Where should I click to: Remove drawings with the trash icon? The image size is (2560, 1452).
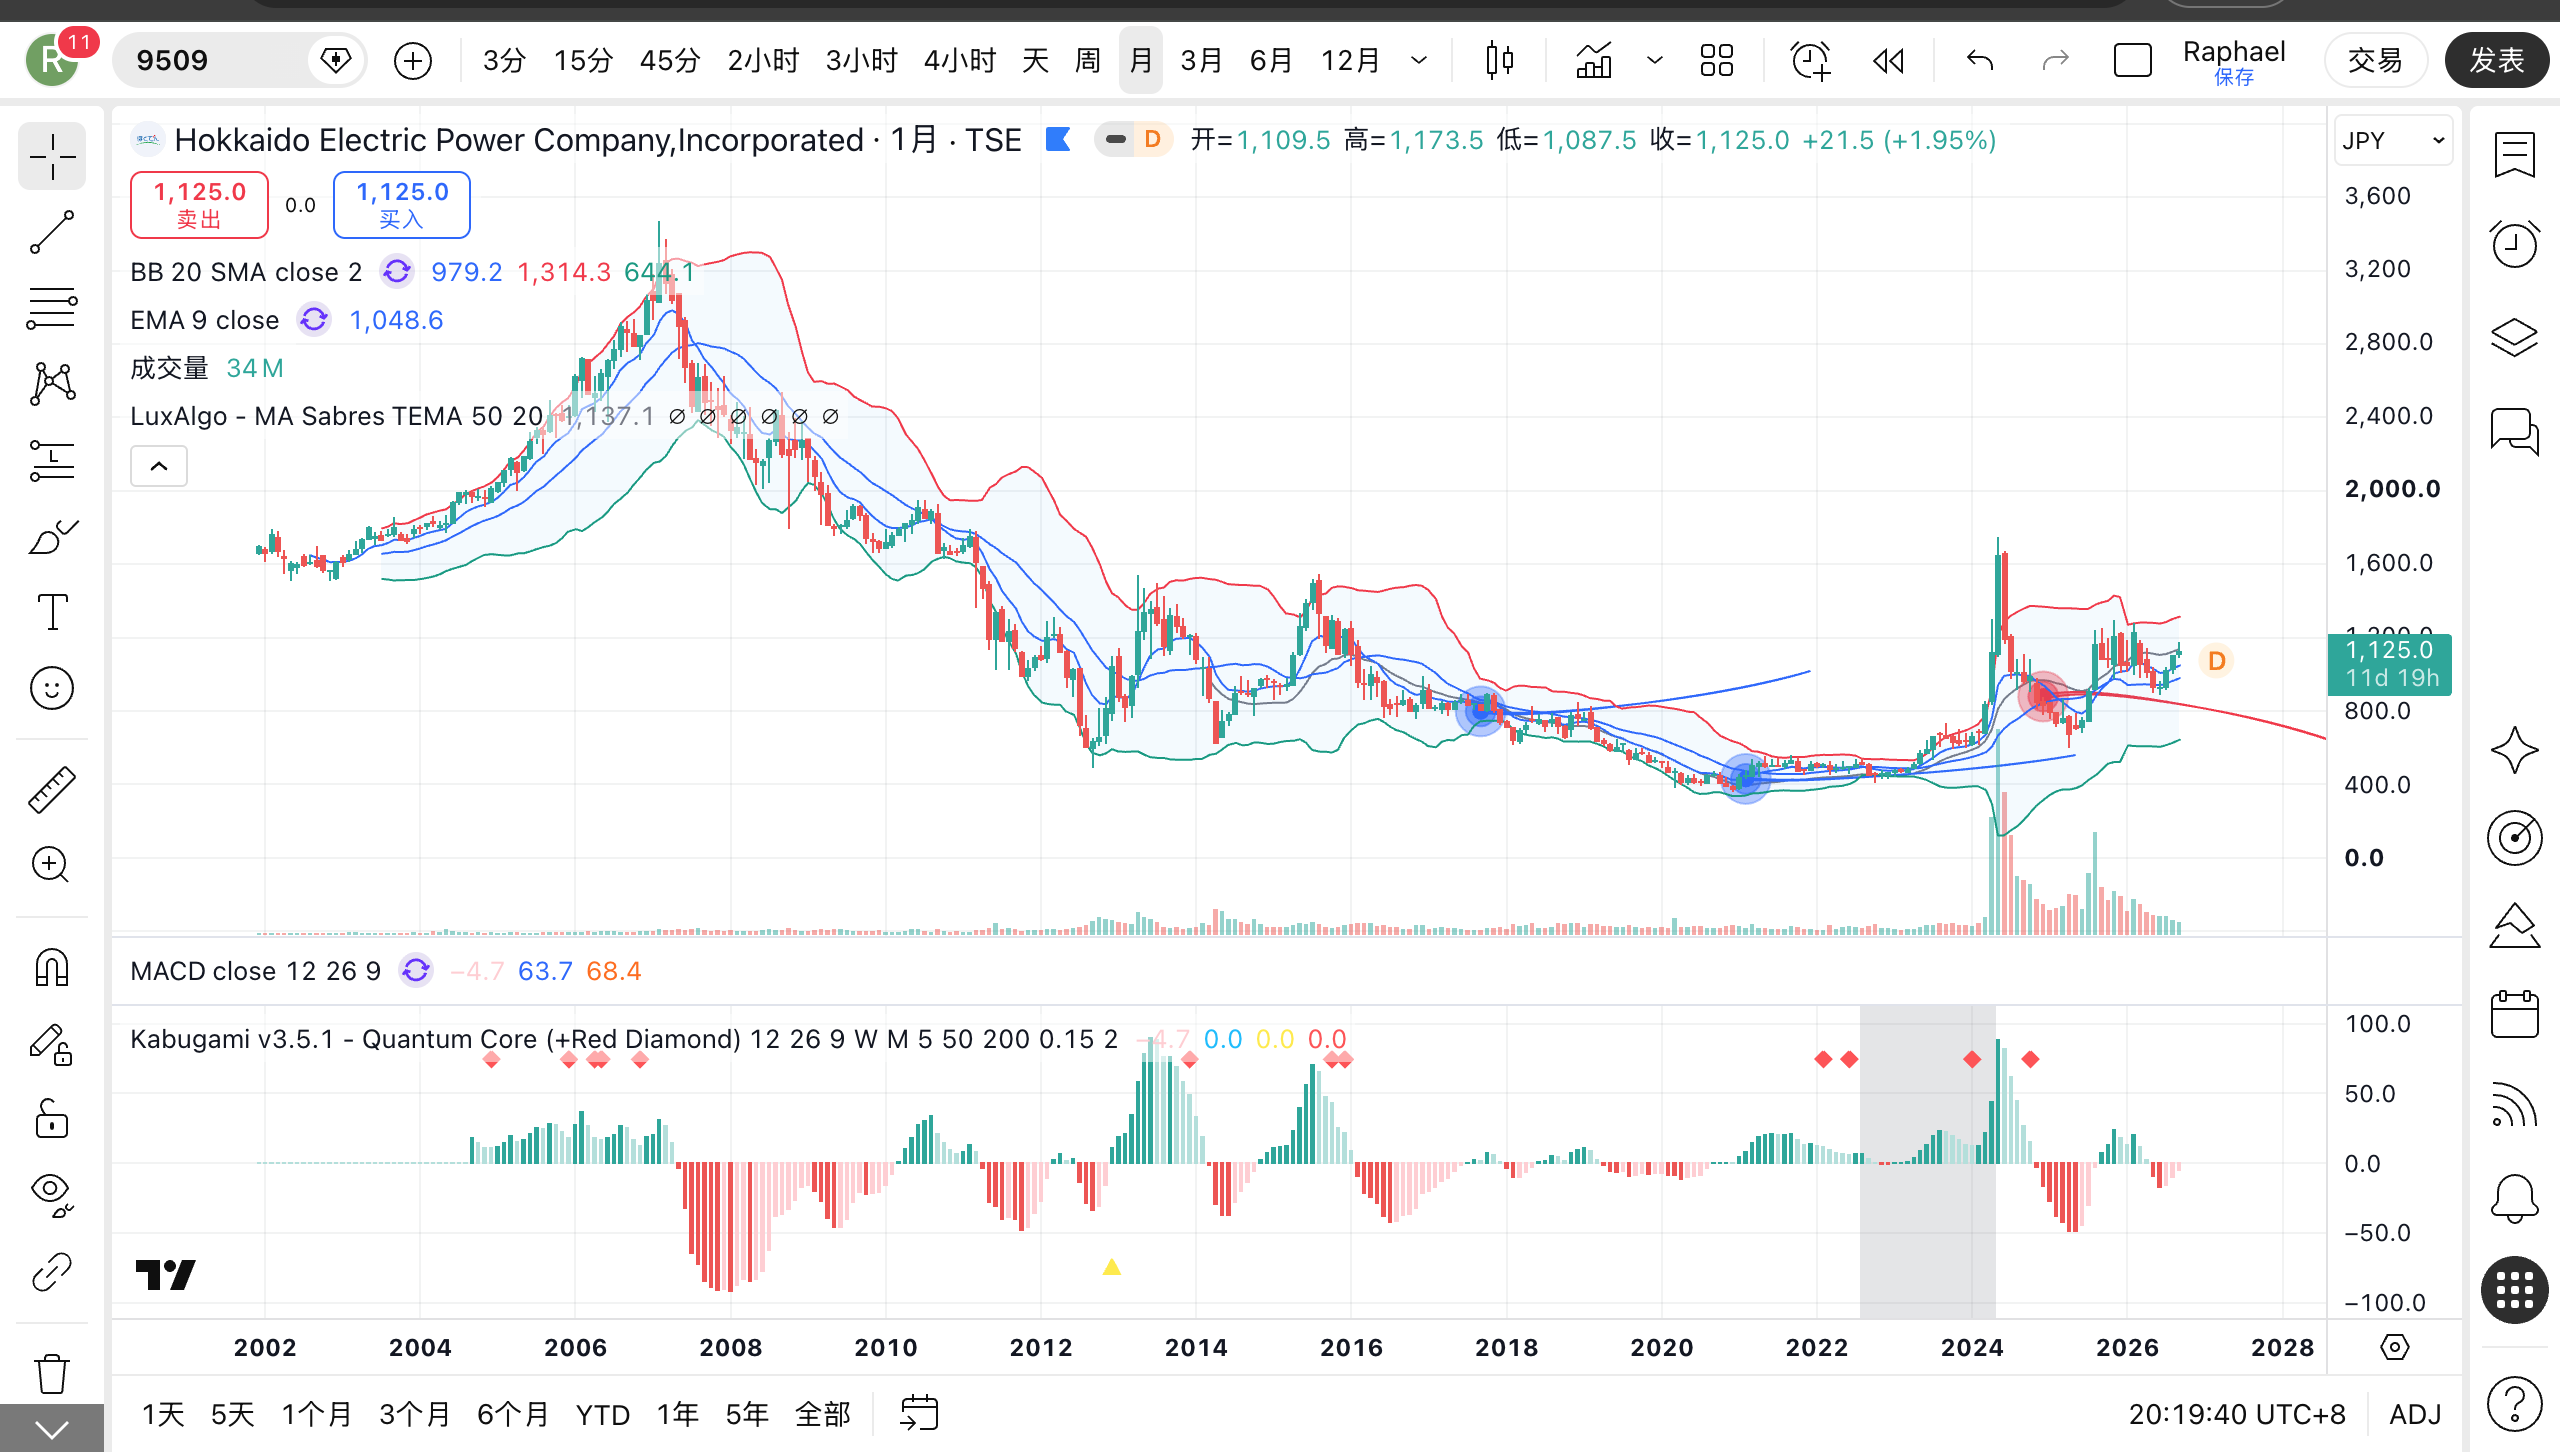point(52,1373)
